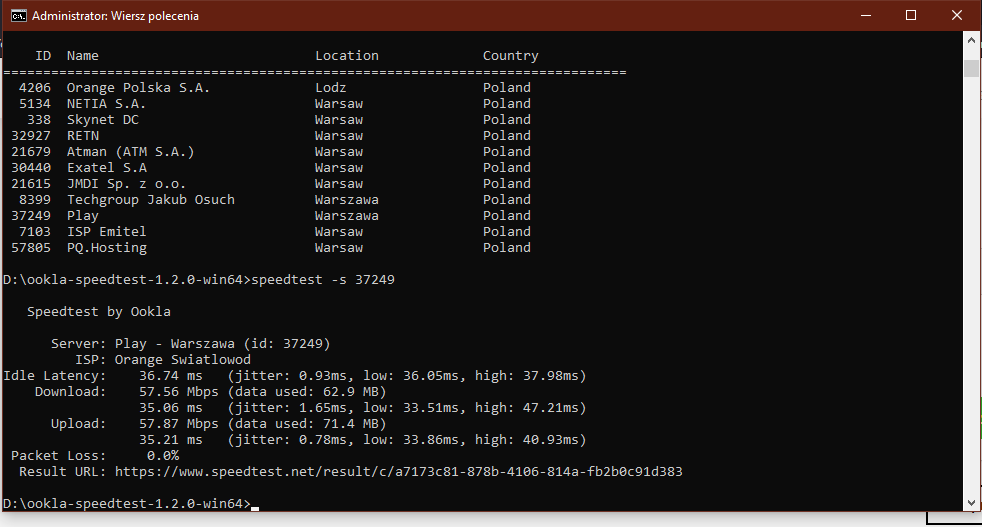Click the 'ISP Emitel' server name

[x=106, y=231]
